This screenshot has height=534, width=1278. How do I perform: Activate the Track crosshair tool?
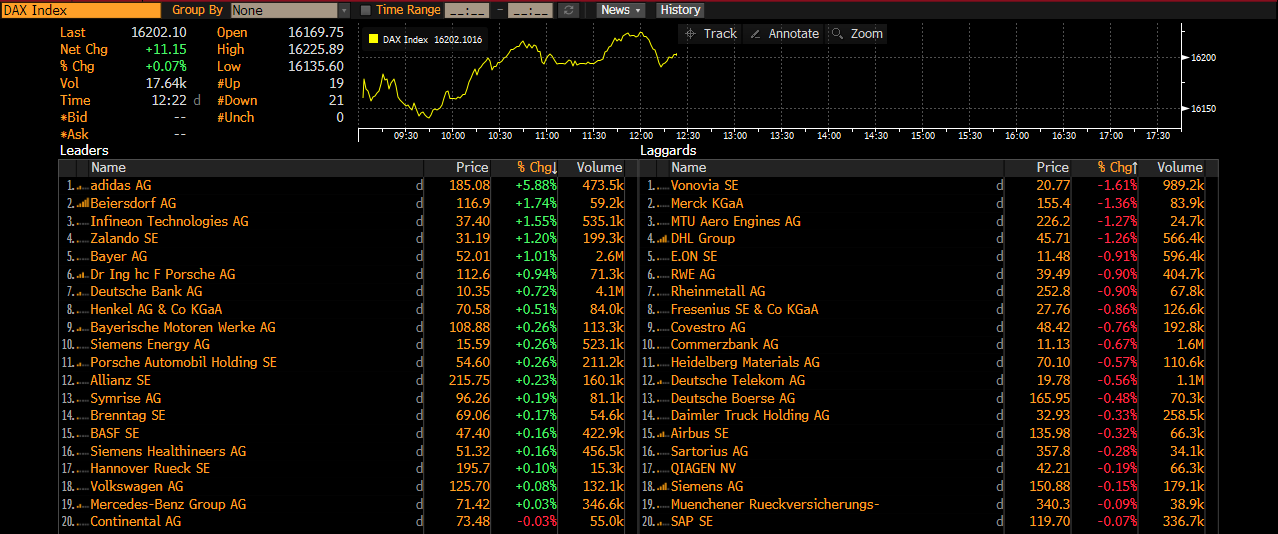tap(710, 33)
